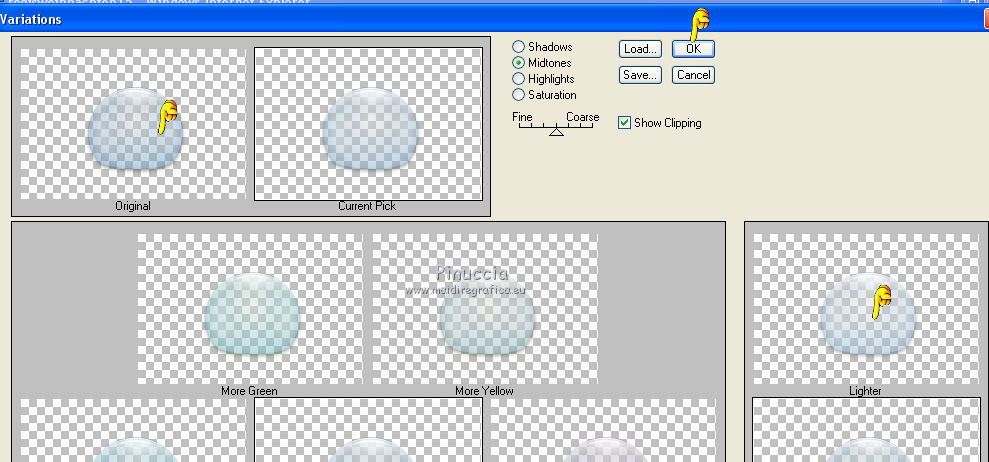This screenshot has width=989, height=462.
Task: Click the More Green thumbnail
Action: click(250, 309)
